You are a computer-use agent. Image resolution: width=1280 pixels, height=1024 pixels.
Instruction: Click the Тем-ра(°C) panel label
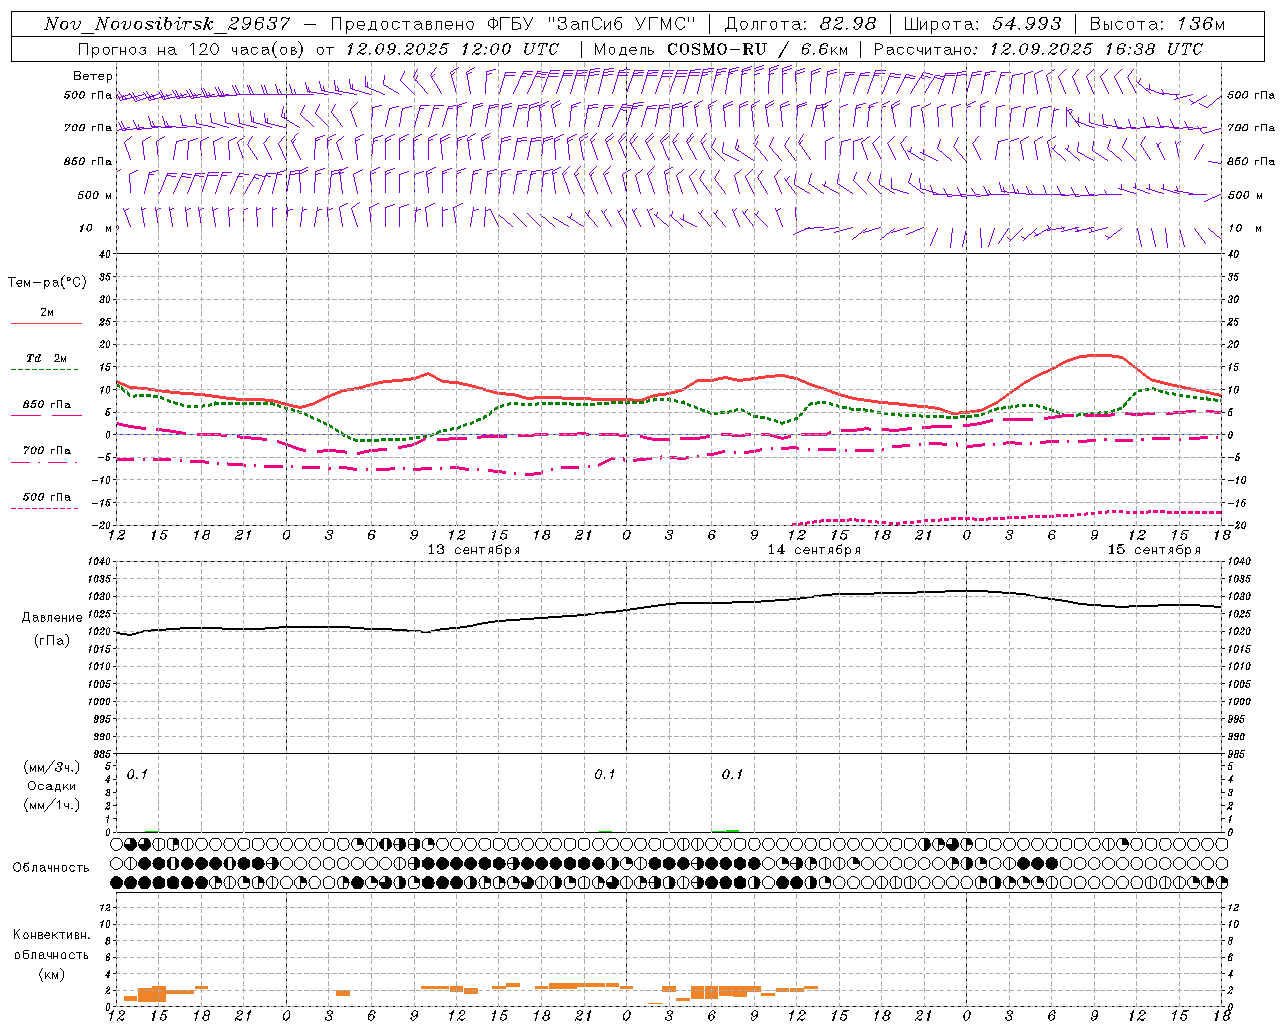[47, 283]
